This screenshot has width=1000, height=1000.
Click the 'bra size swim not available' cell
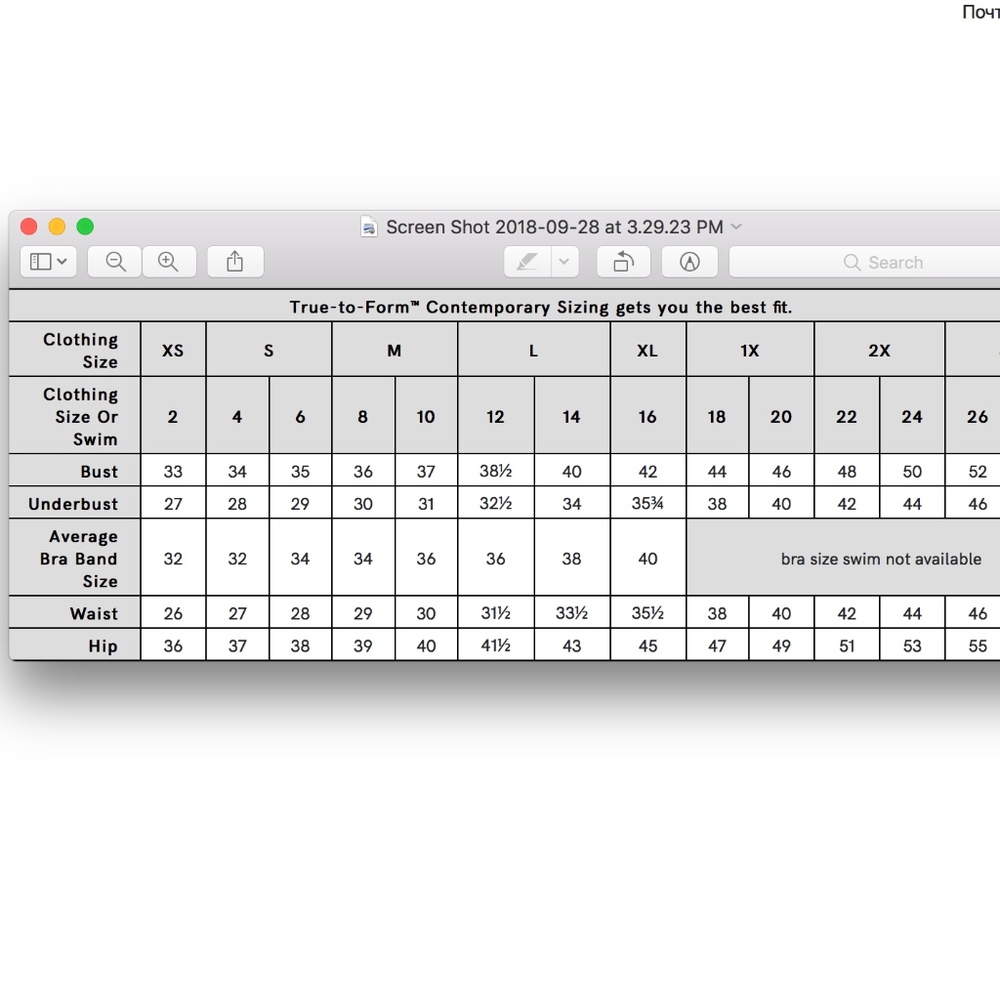tap(880, 559)
